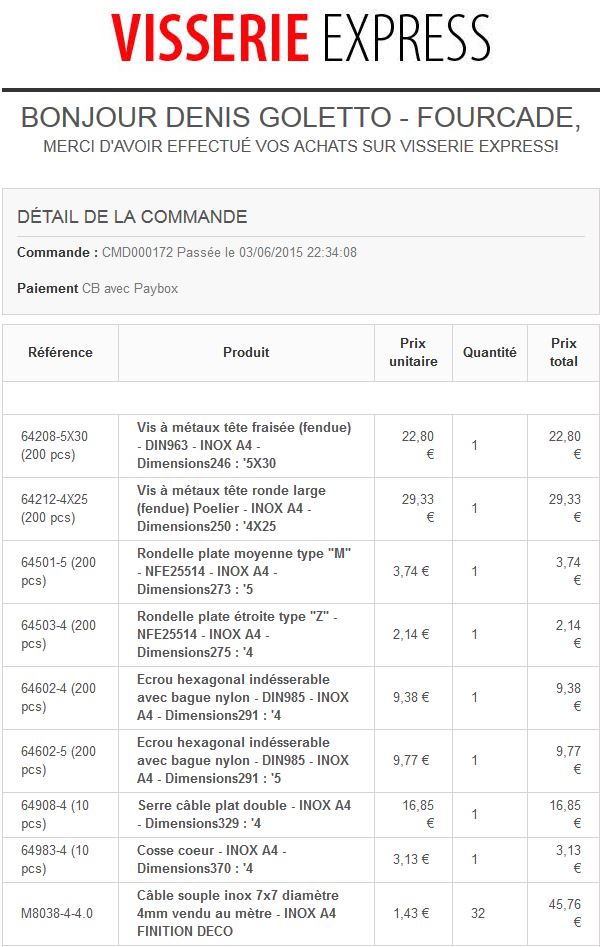
Task: Click reference M8038-4-4.0
Action: [x=57, y=913]
